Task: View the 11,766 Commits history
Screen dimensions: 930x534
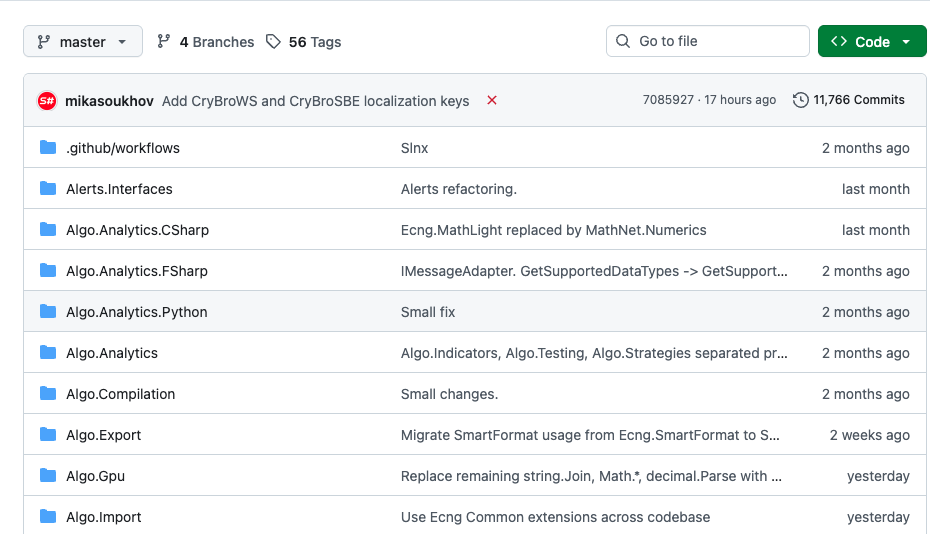Action: pyautogui.click(x=849, y=100)
